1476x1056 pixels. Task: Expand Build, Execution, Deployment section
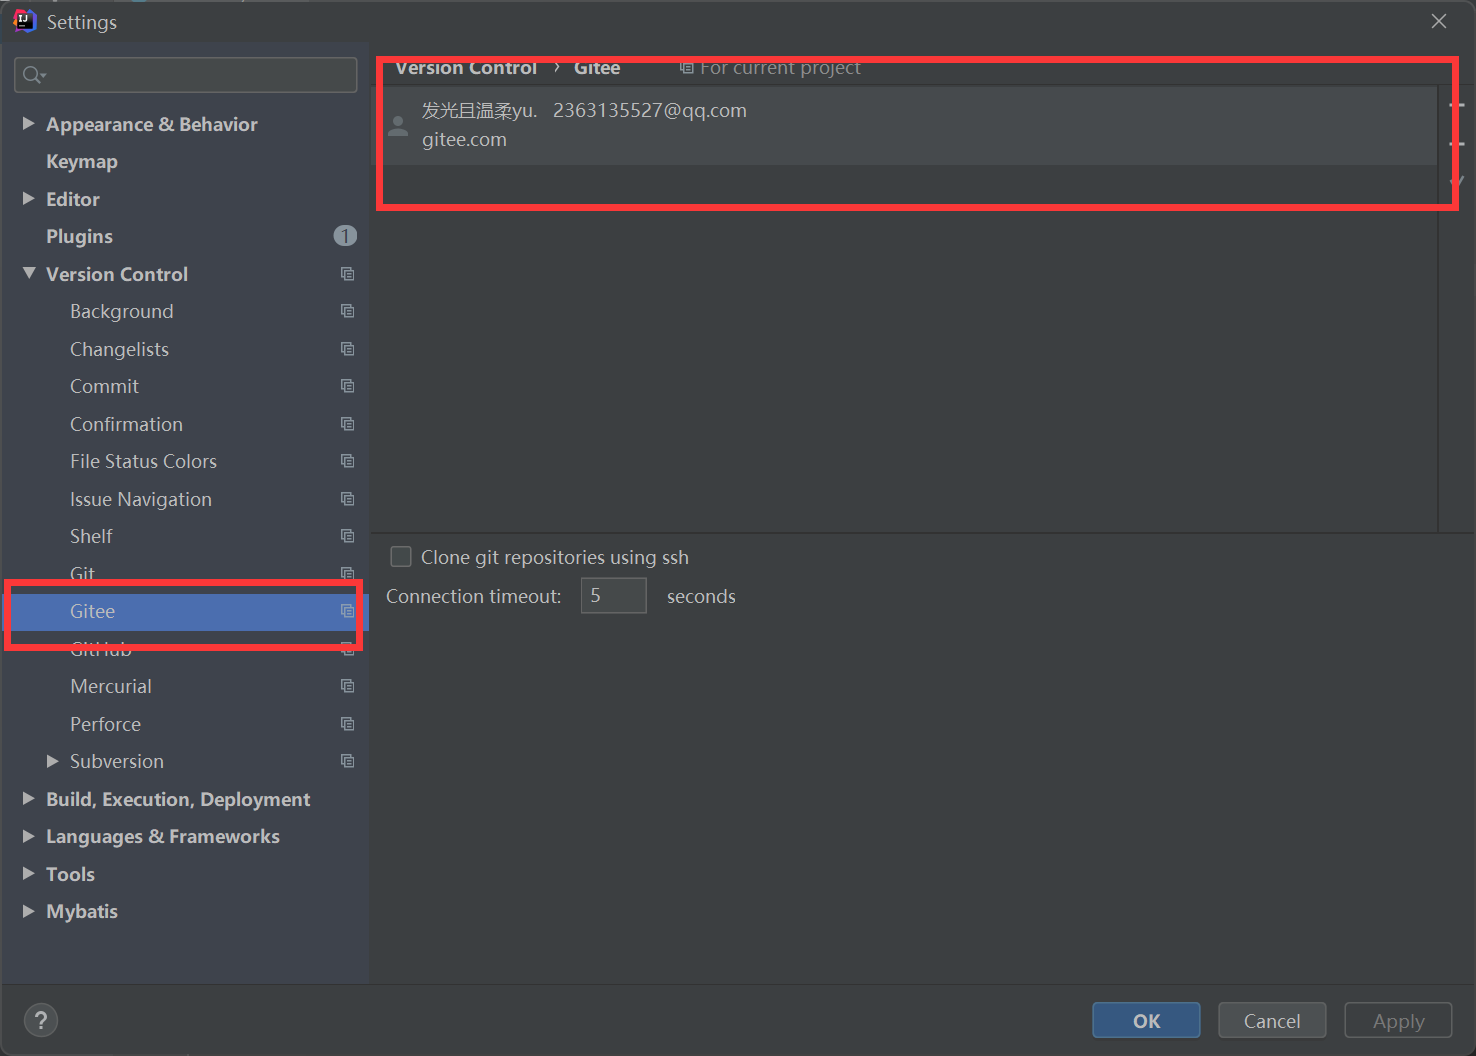coord(29,799)
